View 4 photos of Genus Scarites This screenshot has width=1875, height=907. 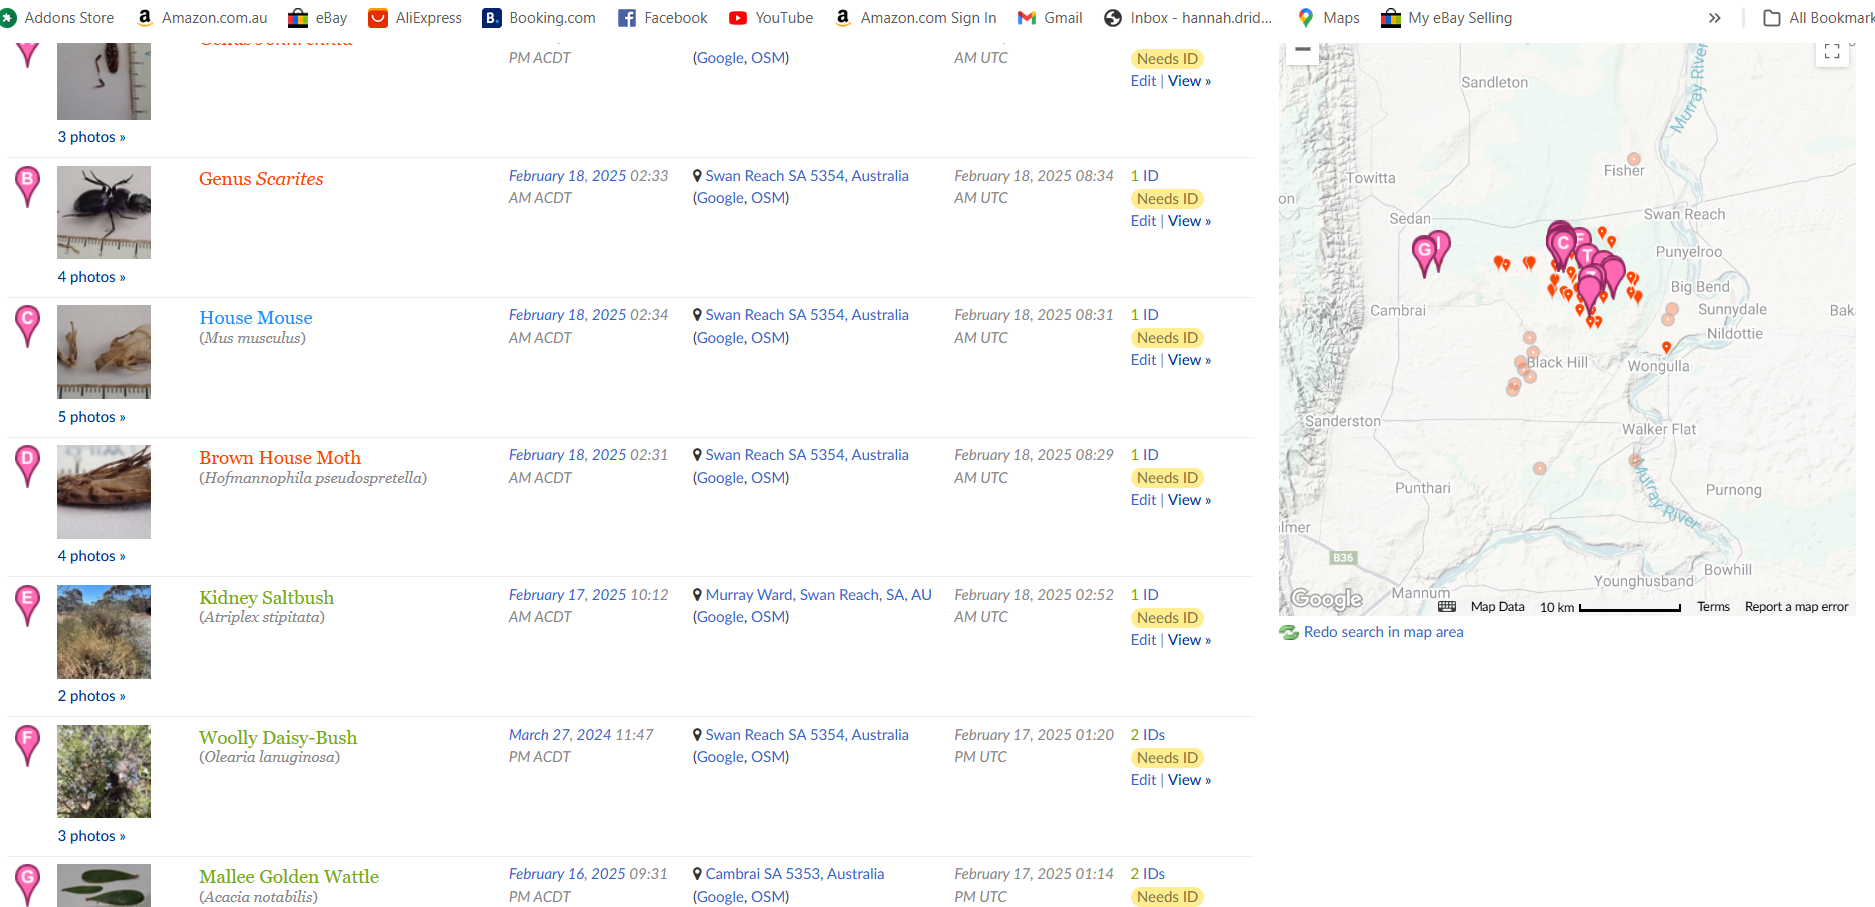91,277
